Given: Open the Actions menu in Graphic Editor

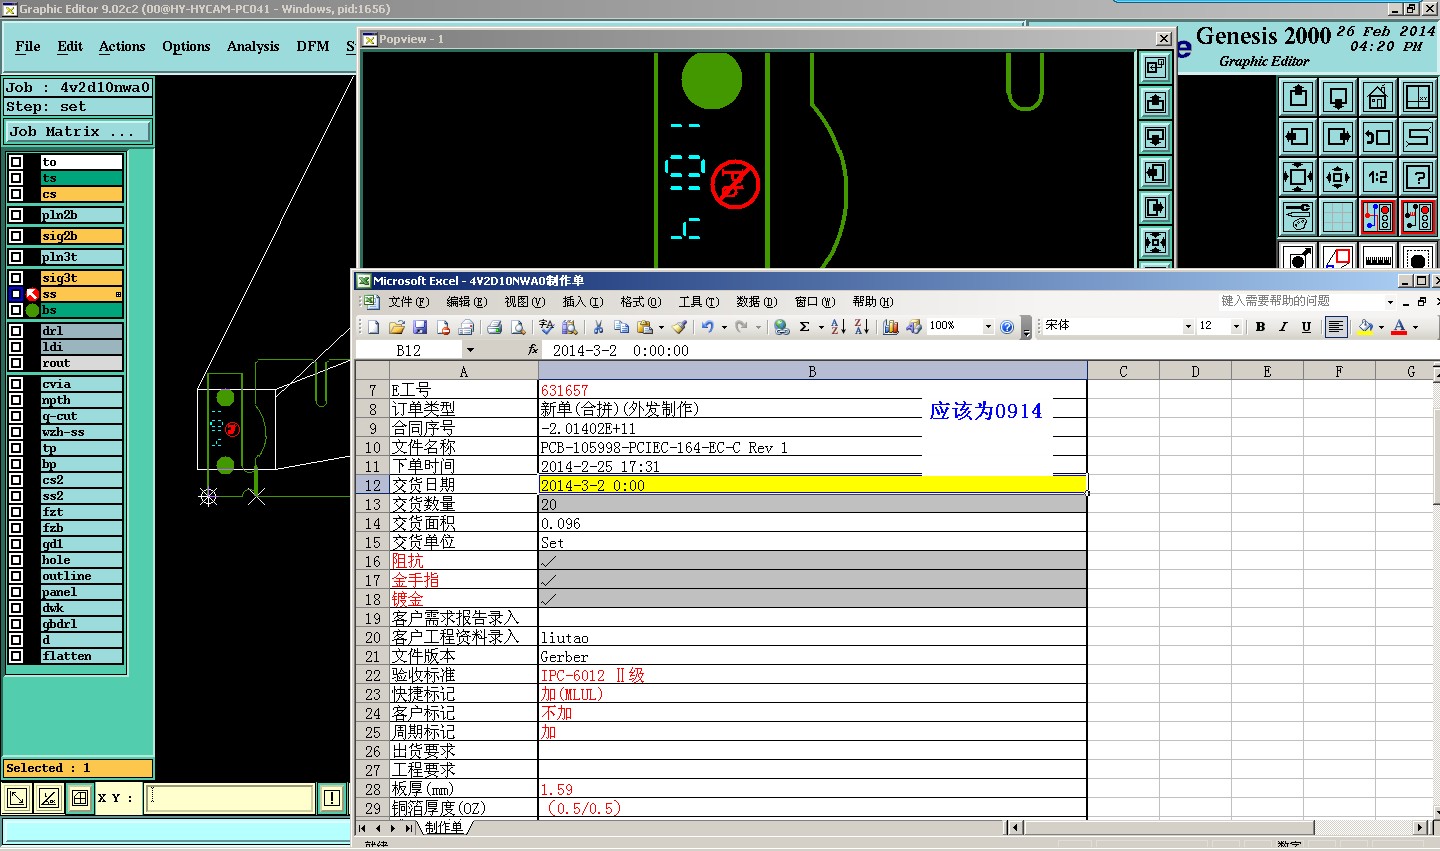Looking at the screenshot, I should (122, 47).
